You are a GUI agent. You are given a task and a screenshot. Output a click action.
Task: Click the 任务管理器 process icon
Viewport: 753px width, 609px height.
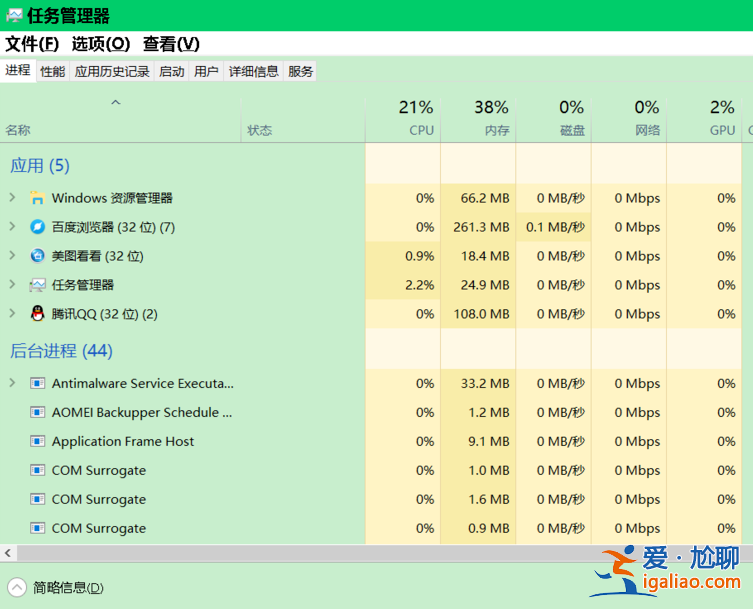pyautogui.click(x=37, y=285)
